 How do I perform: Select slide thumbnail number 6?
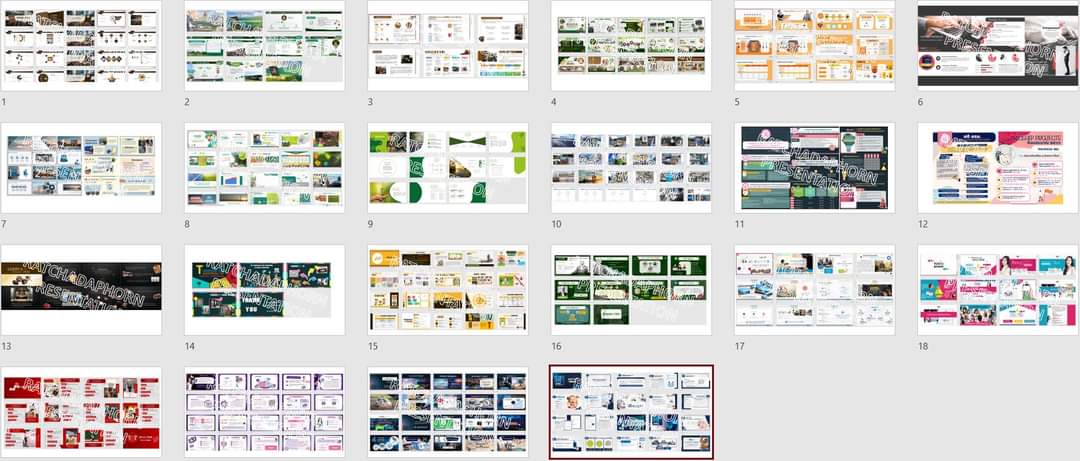(998, 45)
